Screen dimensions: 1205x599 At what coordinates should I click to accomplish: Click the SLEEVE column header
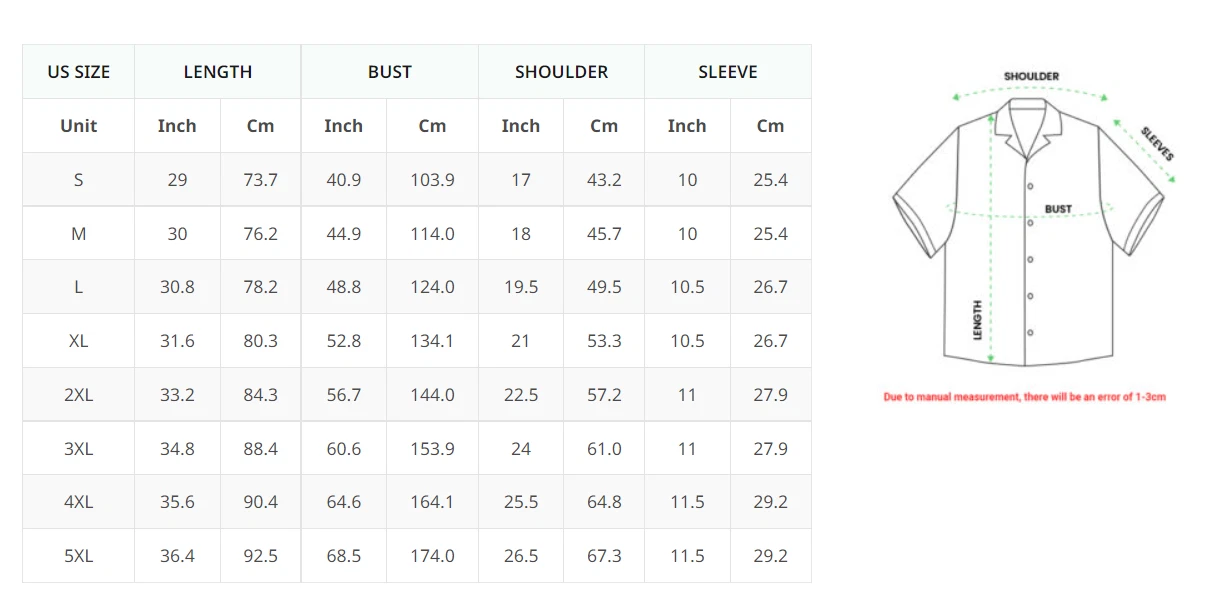point(728,72)
